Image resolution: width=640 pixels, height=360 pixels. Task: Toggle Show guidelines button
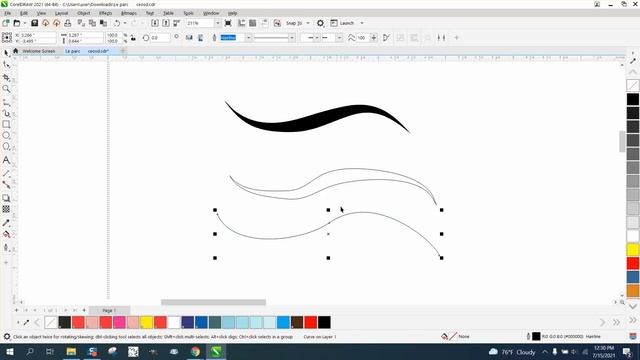coord(264,23)
